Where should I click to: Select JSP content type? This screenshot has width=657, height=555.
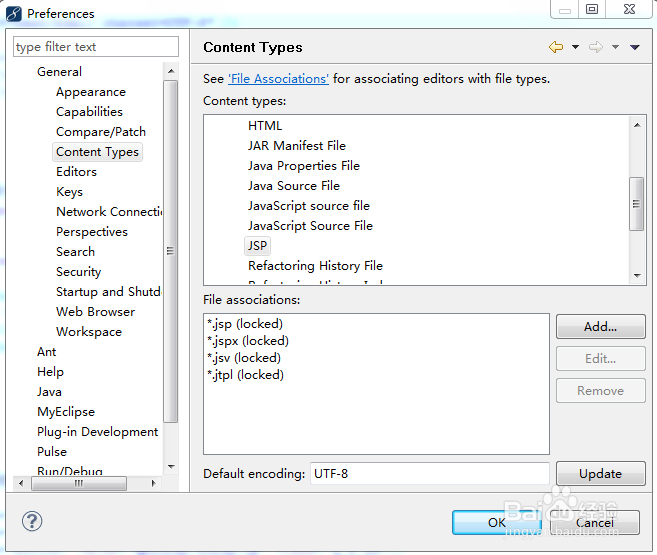pos(257,246)
